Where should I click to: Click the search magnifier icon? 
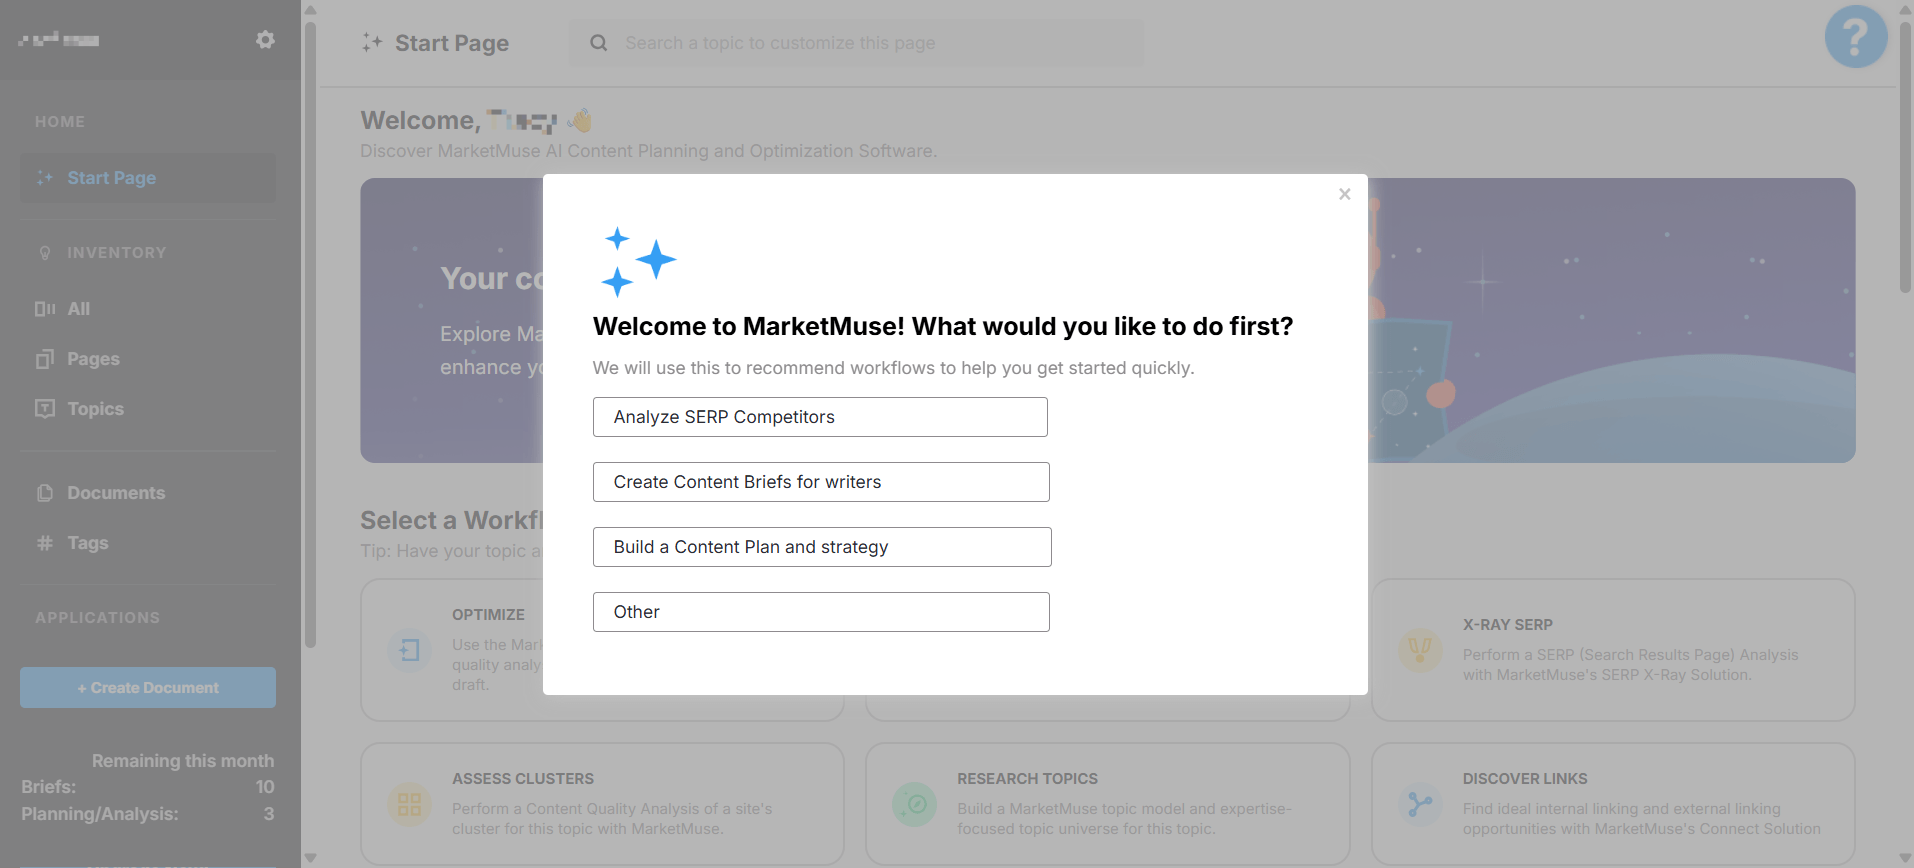pos(599,43)
